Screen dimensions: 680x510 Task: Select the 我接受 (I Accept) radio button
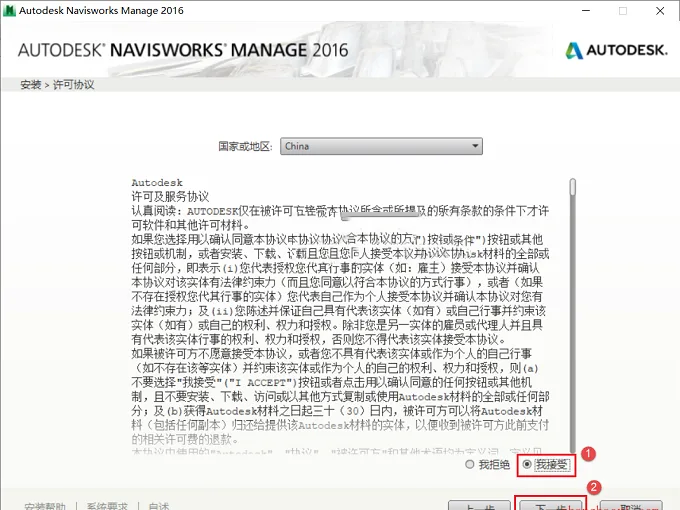click(x=527, y=464)
